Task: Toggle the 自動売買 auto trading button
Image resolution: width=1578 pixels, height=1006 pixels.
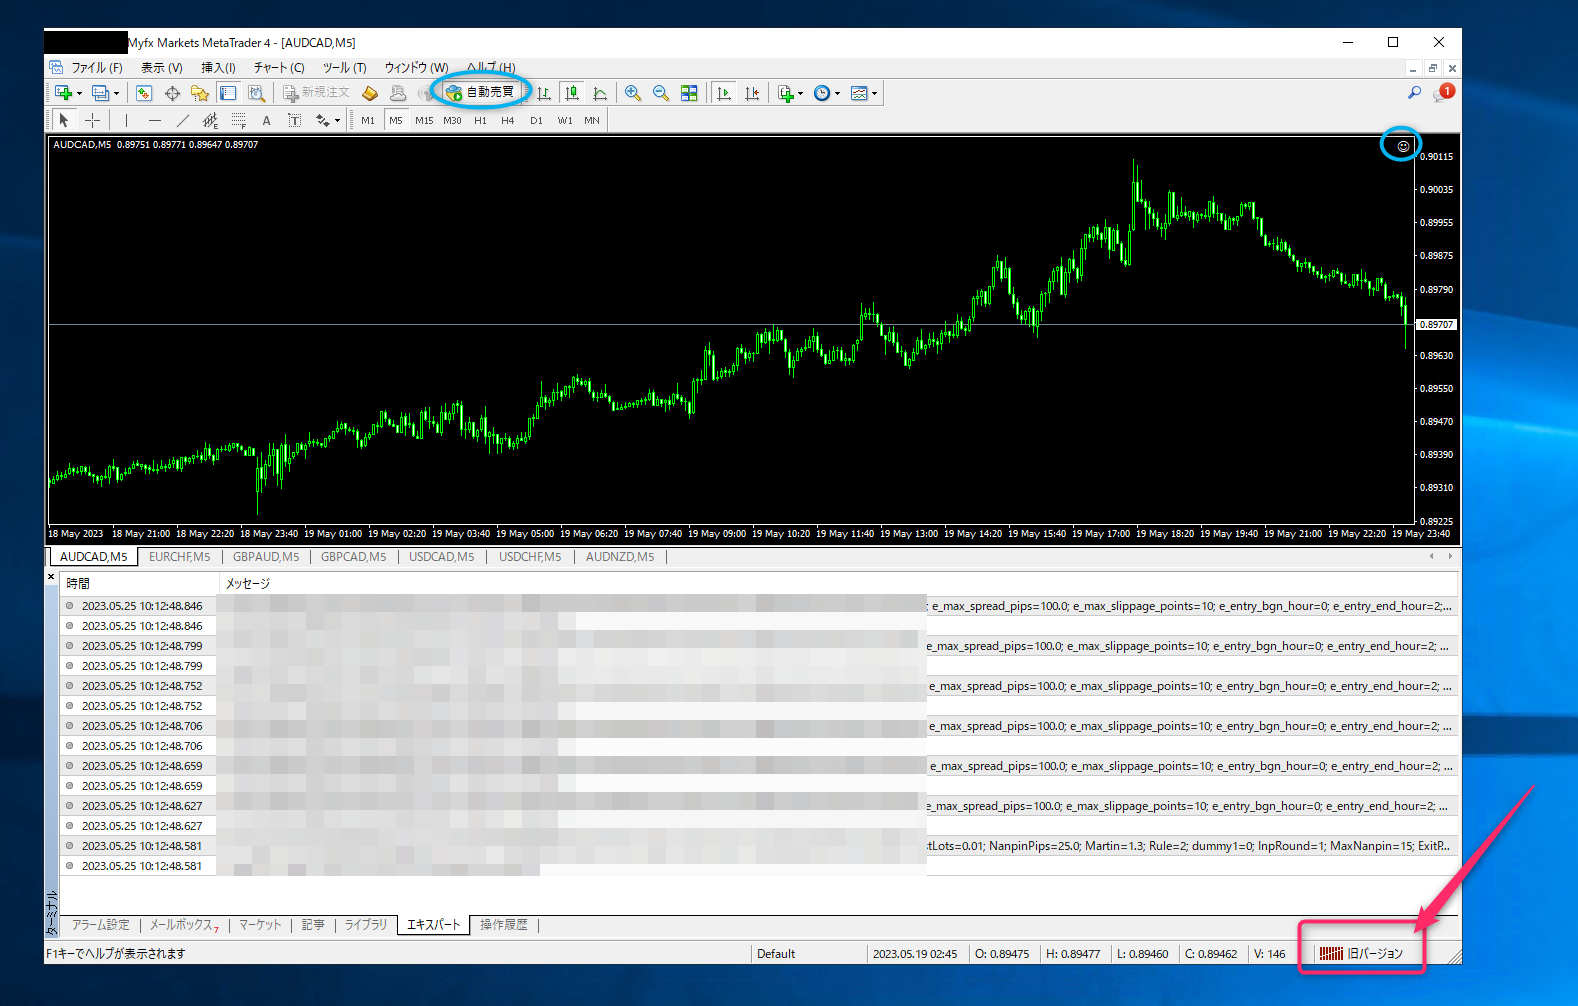Action: tap(481, 92)
